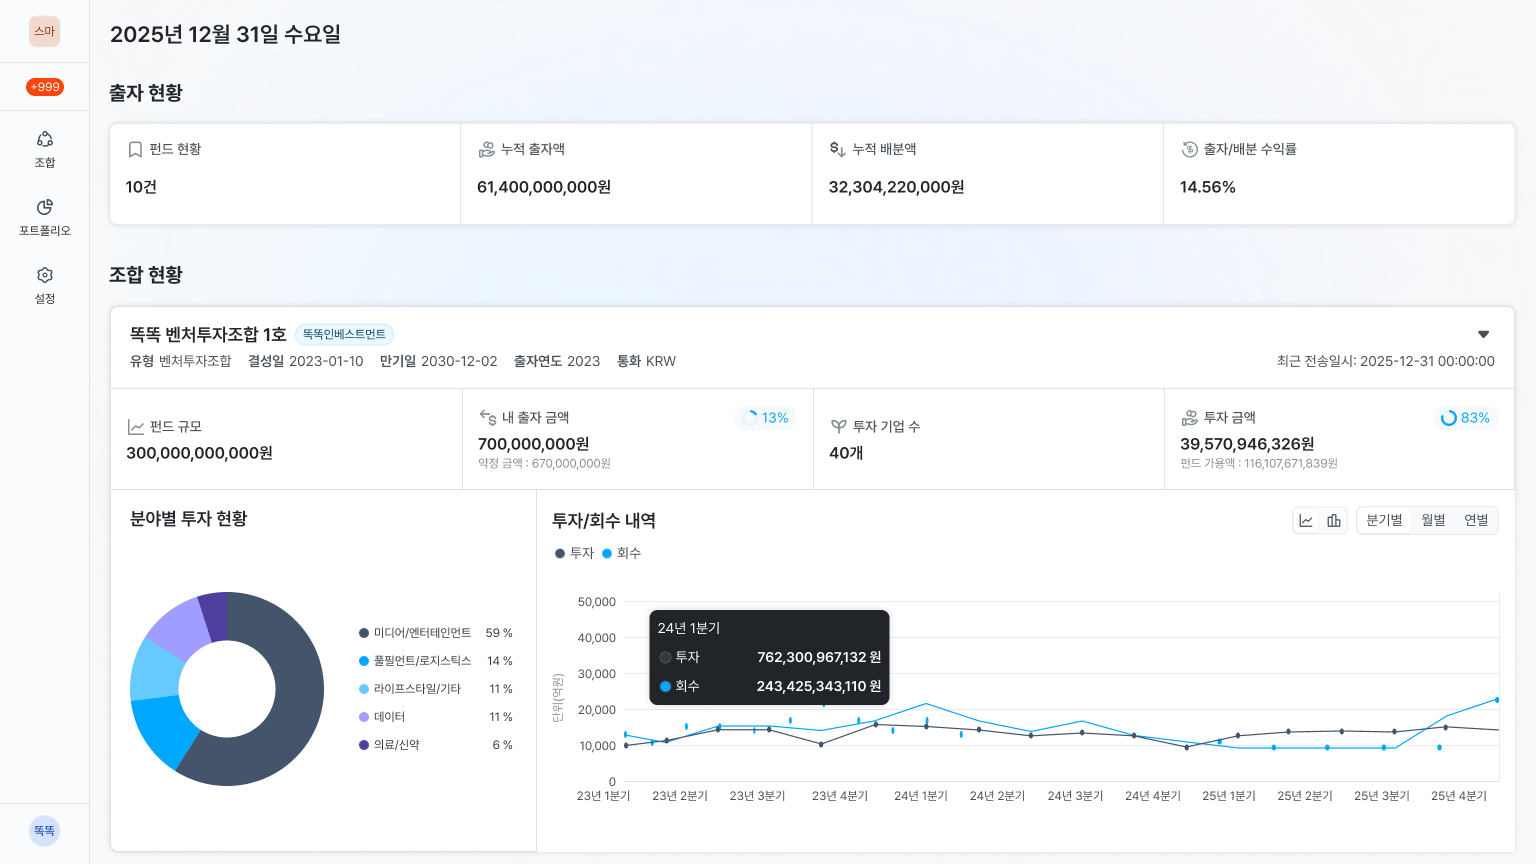Click the 10건 fund count
This screenshot has width=1536, height=864.
tap(141, 187)
